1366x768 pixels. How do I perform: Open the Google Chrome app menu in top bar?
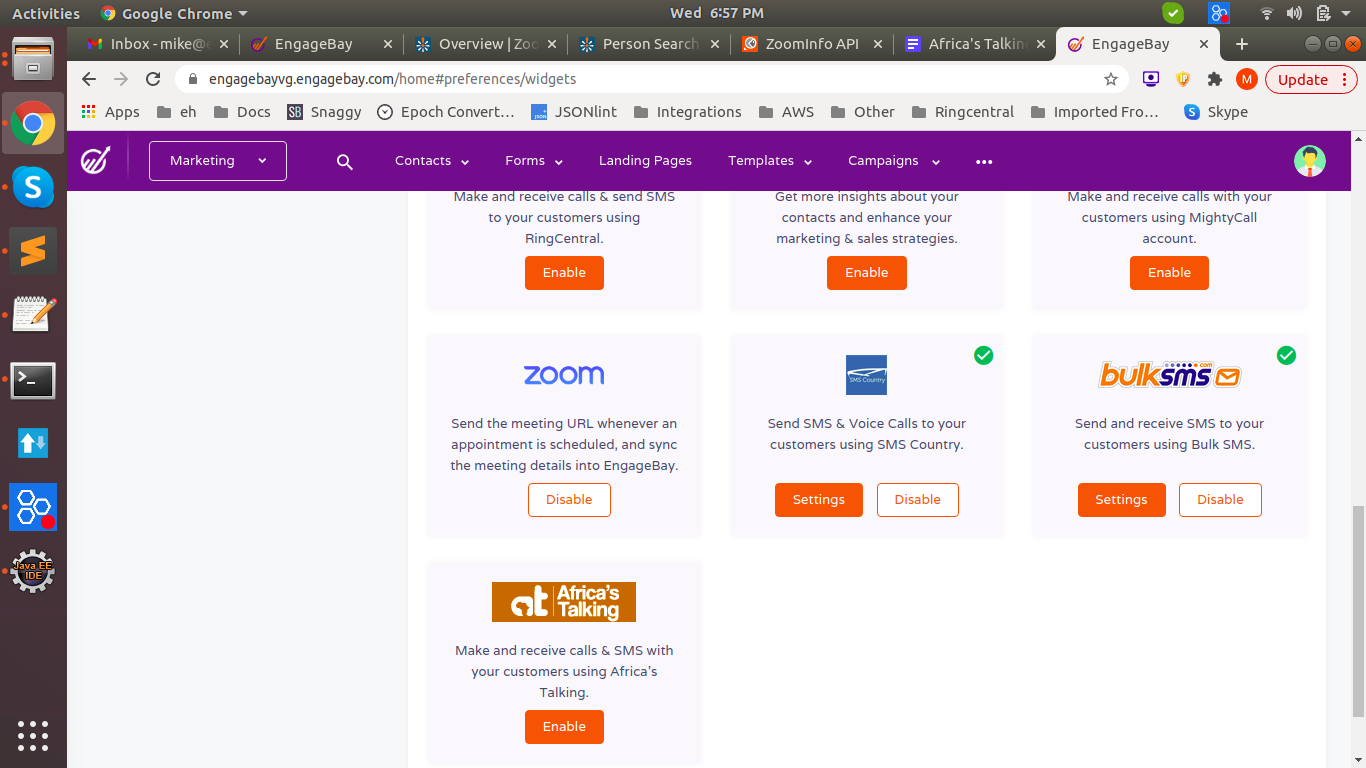pyautogui.click(x=174, y=13)
